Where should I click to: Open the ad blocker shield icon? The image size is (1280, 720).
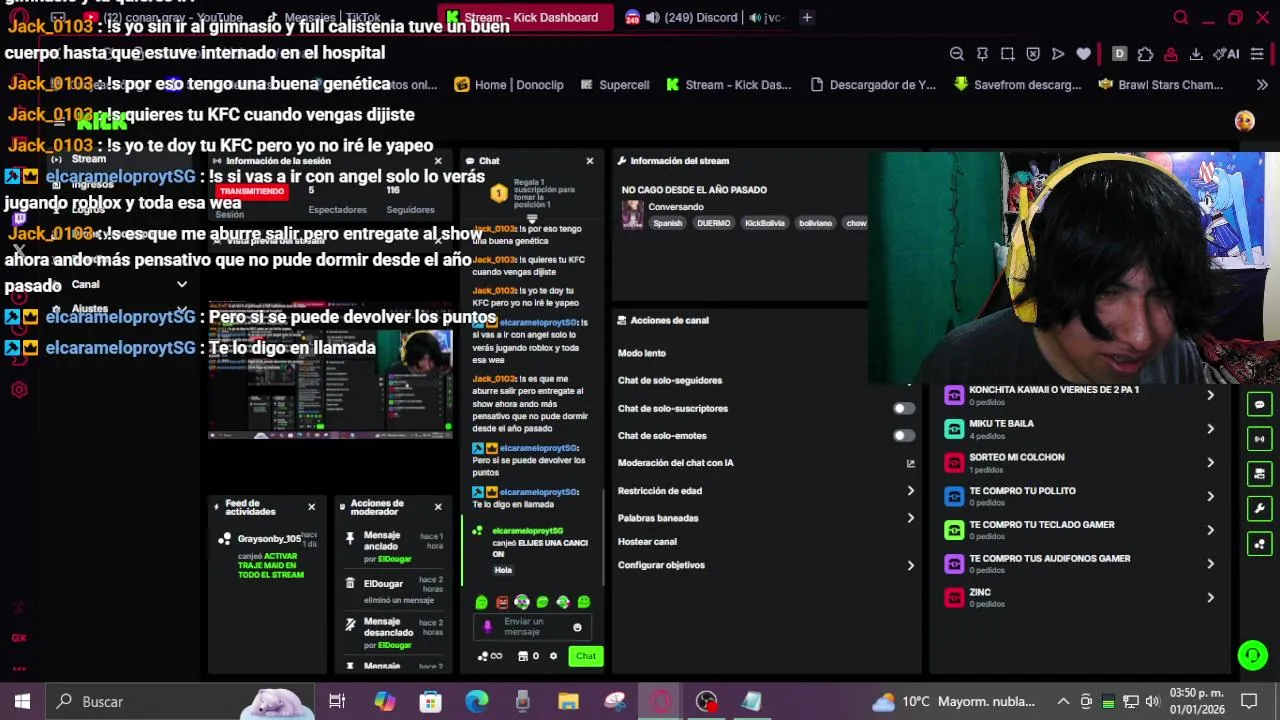(x=1033, y=54)
